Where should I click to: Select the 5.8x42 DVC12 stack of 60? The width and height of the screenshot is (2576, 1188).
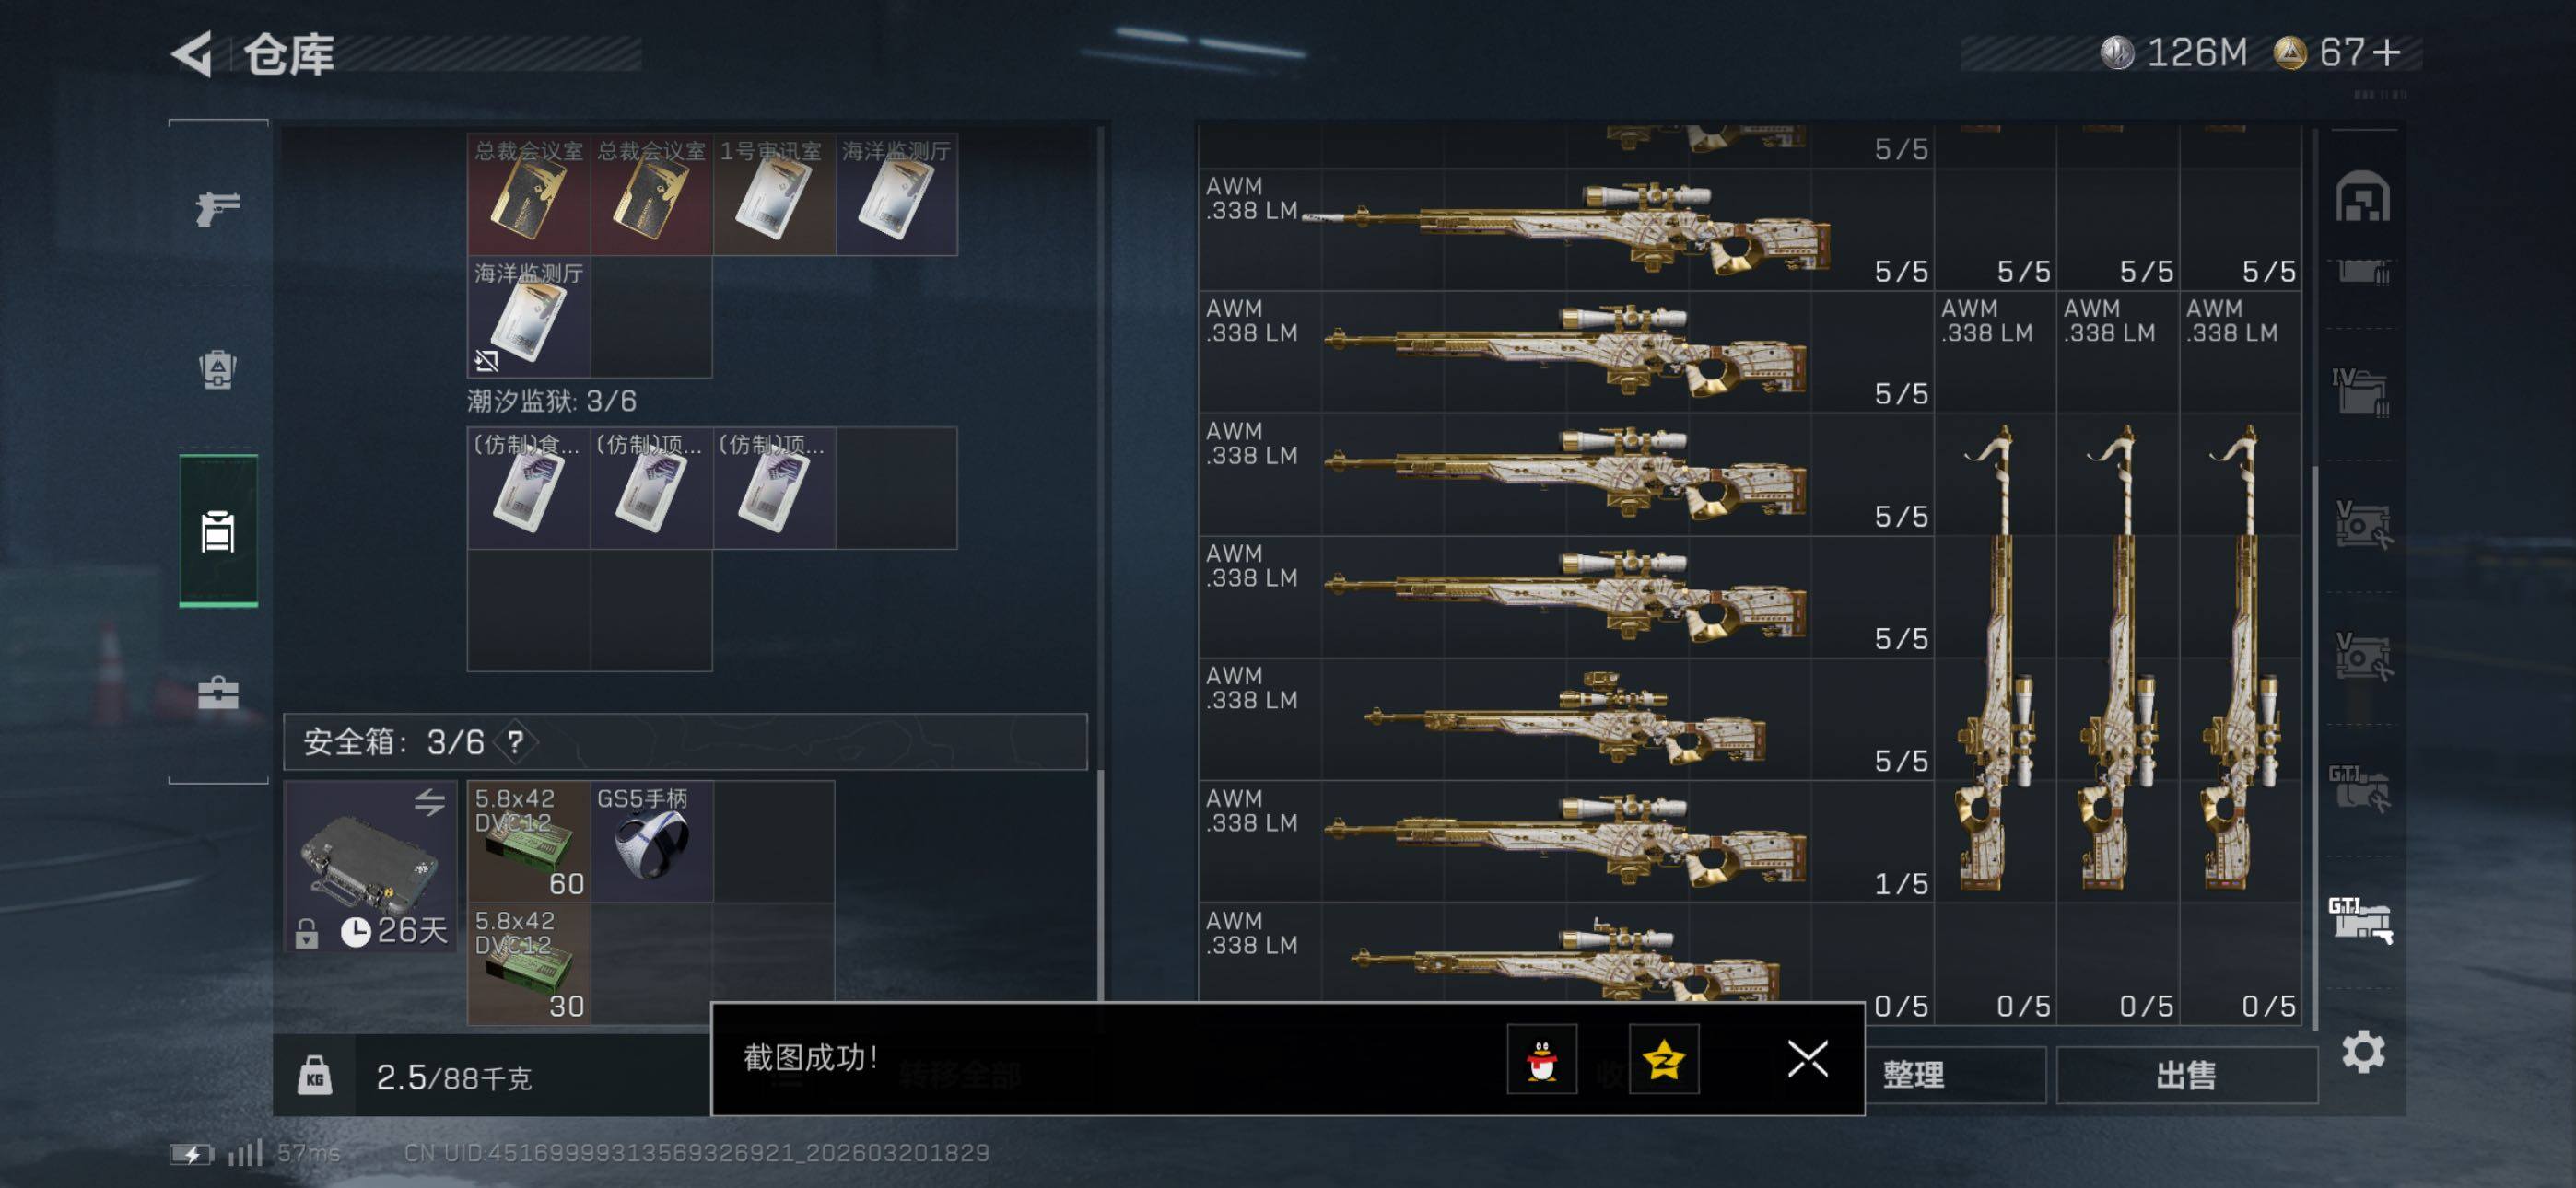(529, 841)
